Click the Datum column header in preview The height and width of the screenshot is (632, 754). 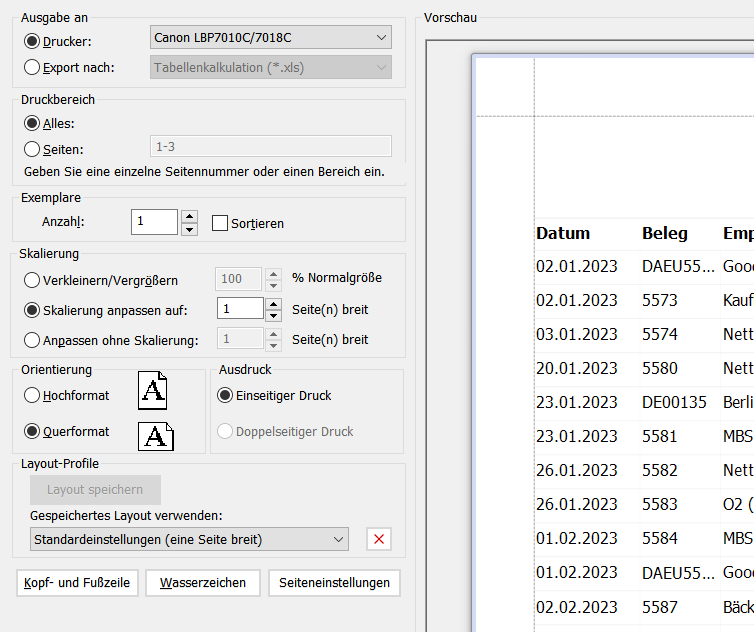tap(563, 233)
